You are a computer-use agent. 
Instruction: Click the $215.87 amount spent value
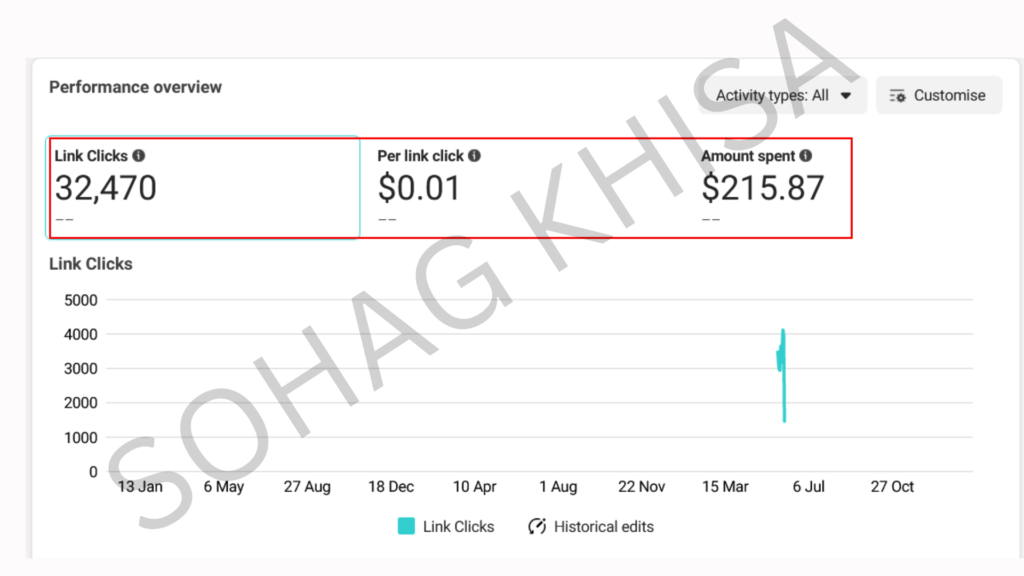[x=762, y=188]
